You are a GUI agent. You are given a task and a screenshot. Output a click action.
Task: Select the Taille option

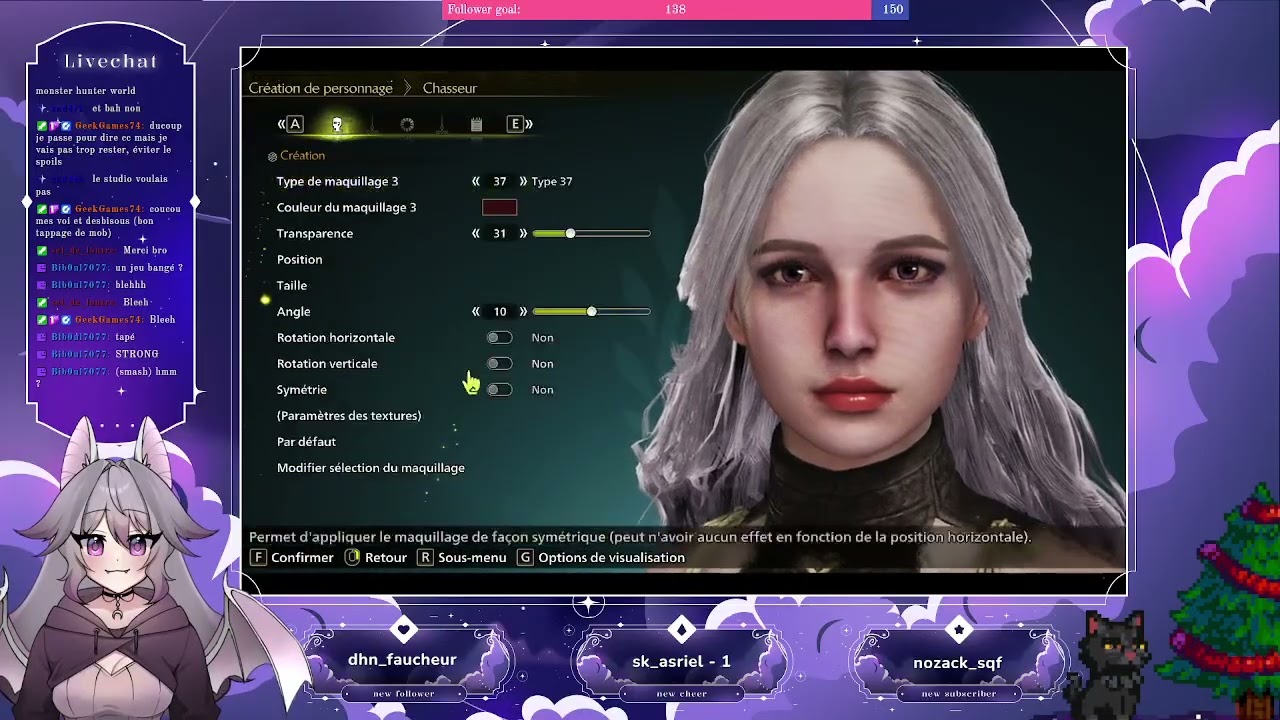pos(291,285)
